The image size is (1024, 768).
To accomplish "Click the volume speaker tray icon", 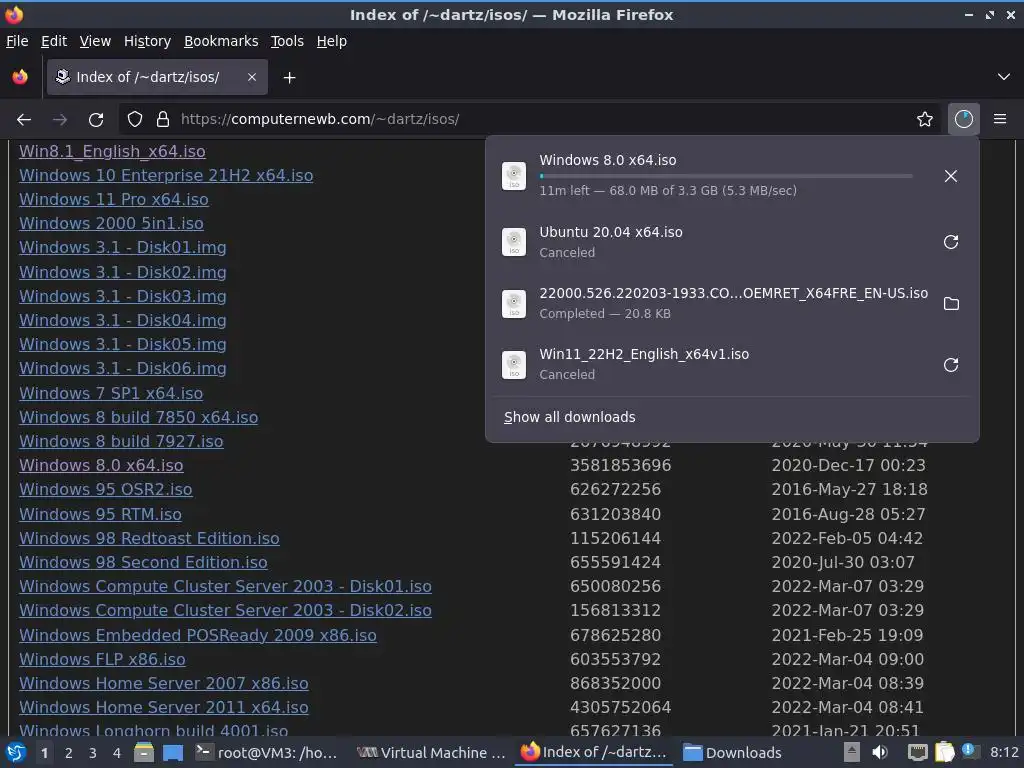I will click(880, 753).
